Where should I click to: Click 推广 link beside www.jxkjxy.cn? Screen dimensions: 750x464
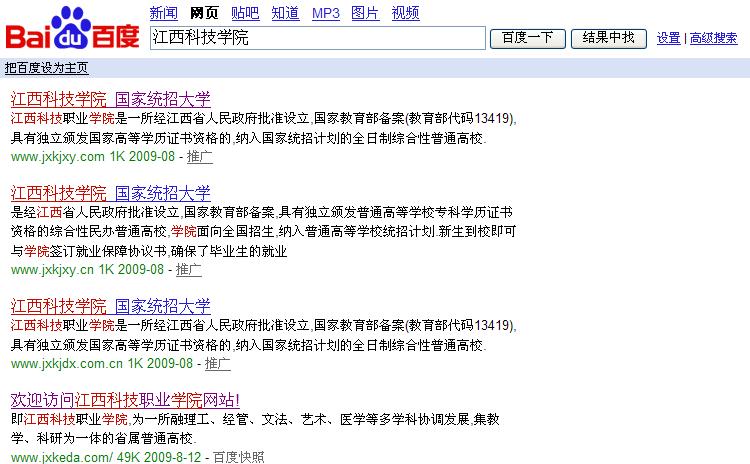pos(189,270)
